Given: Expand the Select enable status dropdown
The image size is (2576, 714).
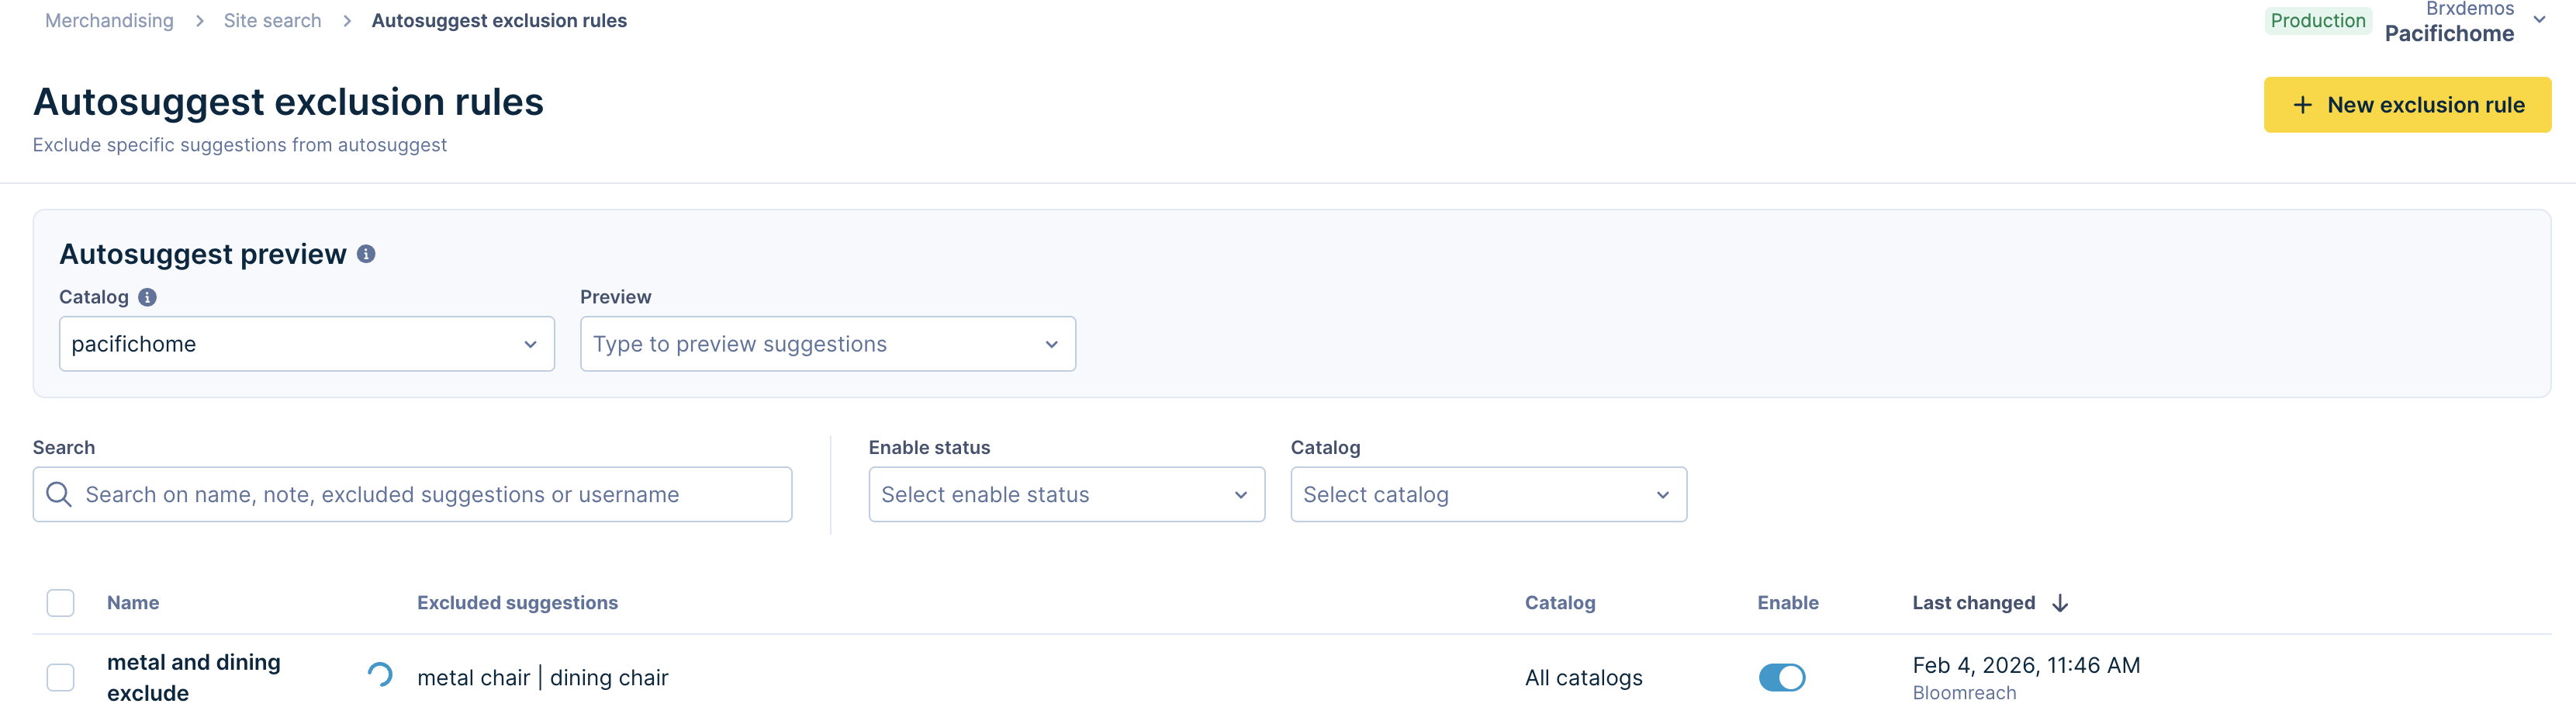Looking at the screenshot, I should [1066, 494].
